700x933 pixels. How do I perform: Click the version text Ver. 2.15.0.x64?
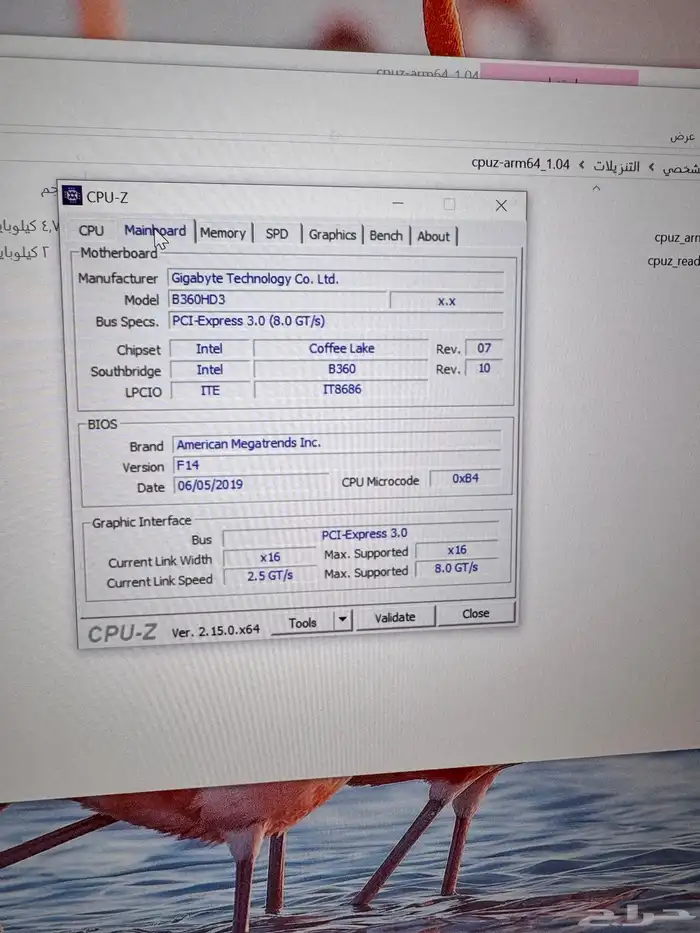pyautogui.click(x=215, y=631)
